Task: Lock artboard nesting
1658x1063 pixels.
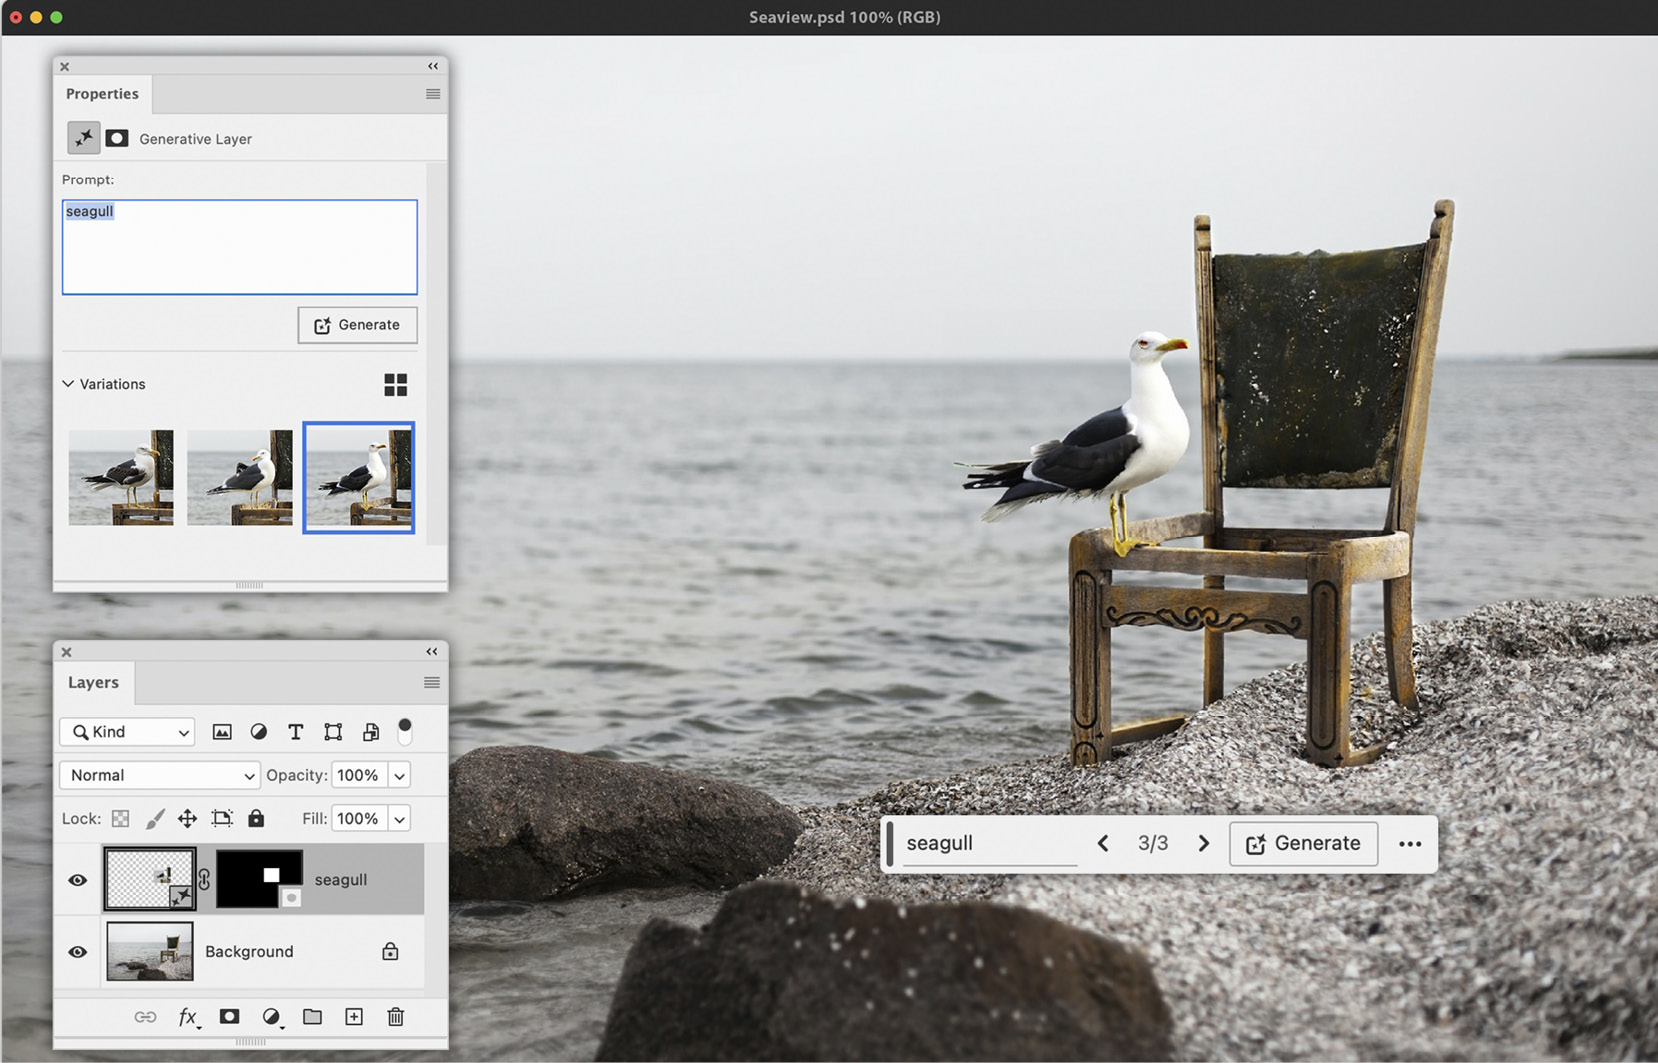Action: point(222,819)
